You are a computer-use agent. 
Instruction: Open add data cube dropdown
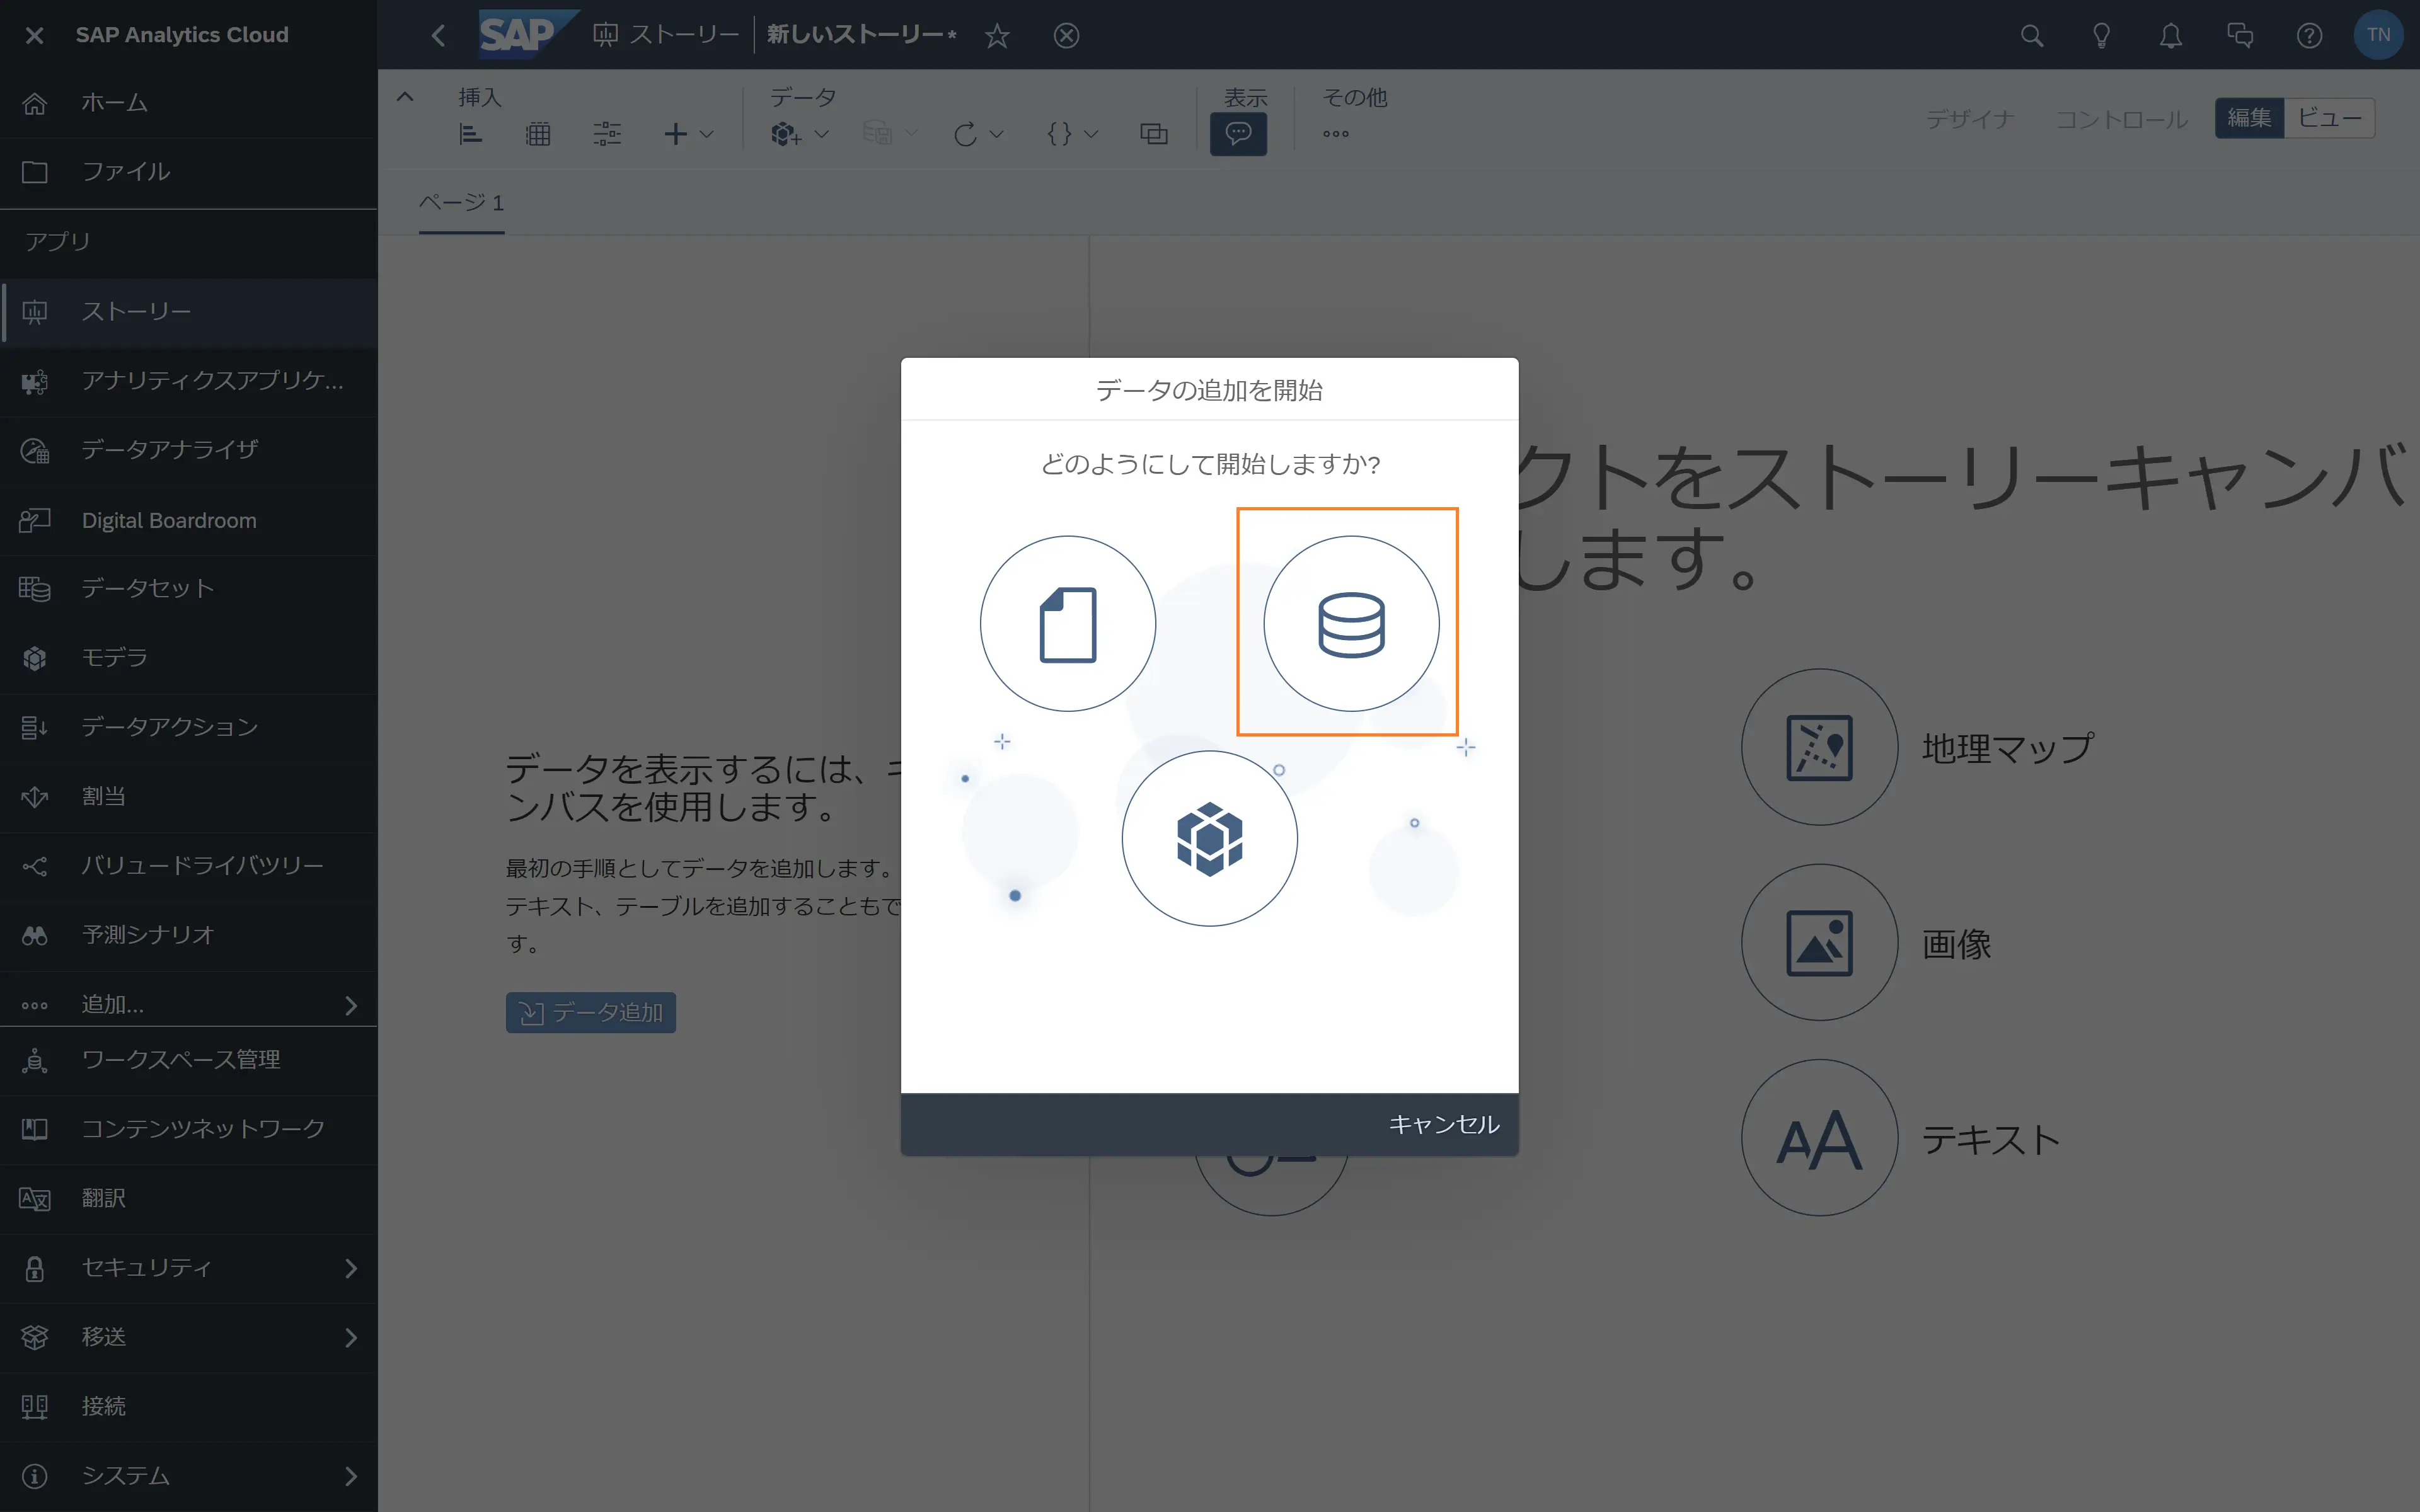800,133
